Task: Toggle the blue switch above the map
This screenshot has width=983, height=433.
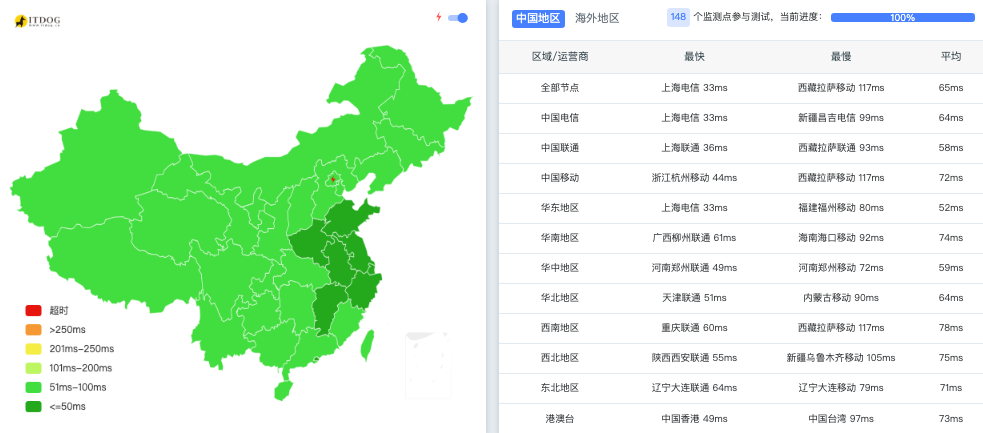Action: (x=459, y=17)
